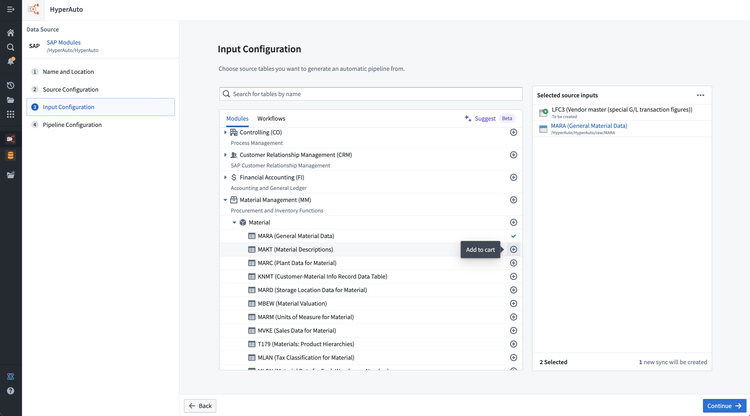
Task: Select the LFC3 Vendor master selected input
Action: coord(622,112)
